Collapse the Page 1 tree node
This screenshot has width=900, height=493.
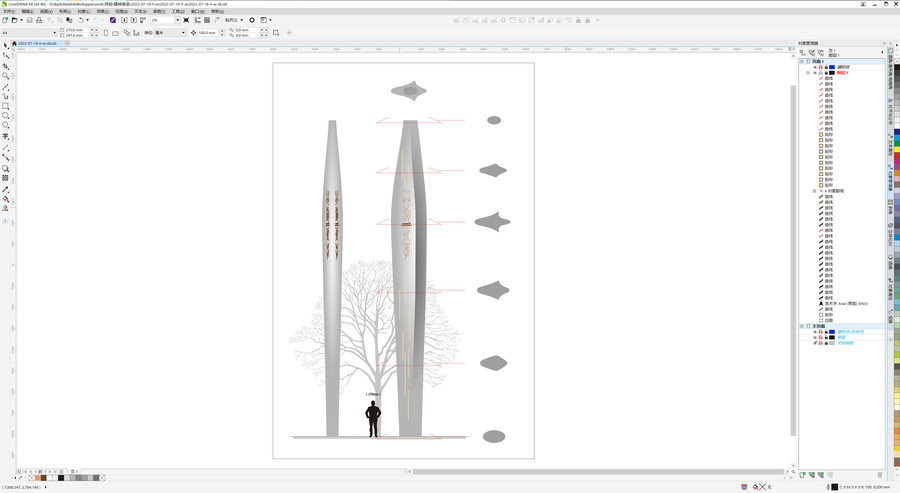click(x=802, y=61)
